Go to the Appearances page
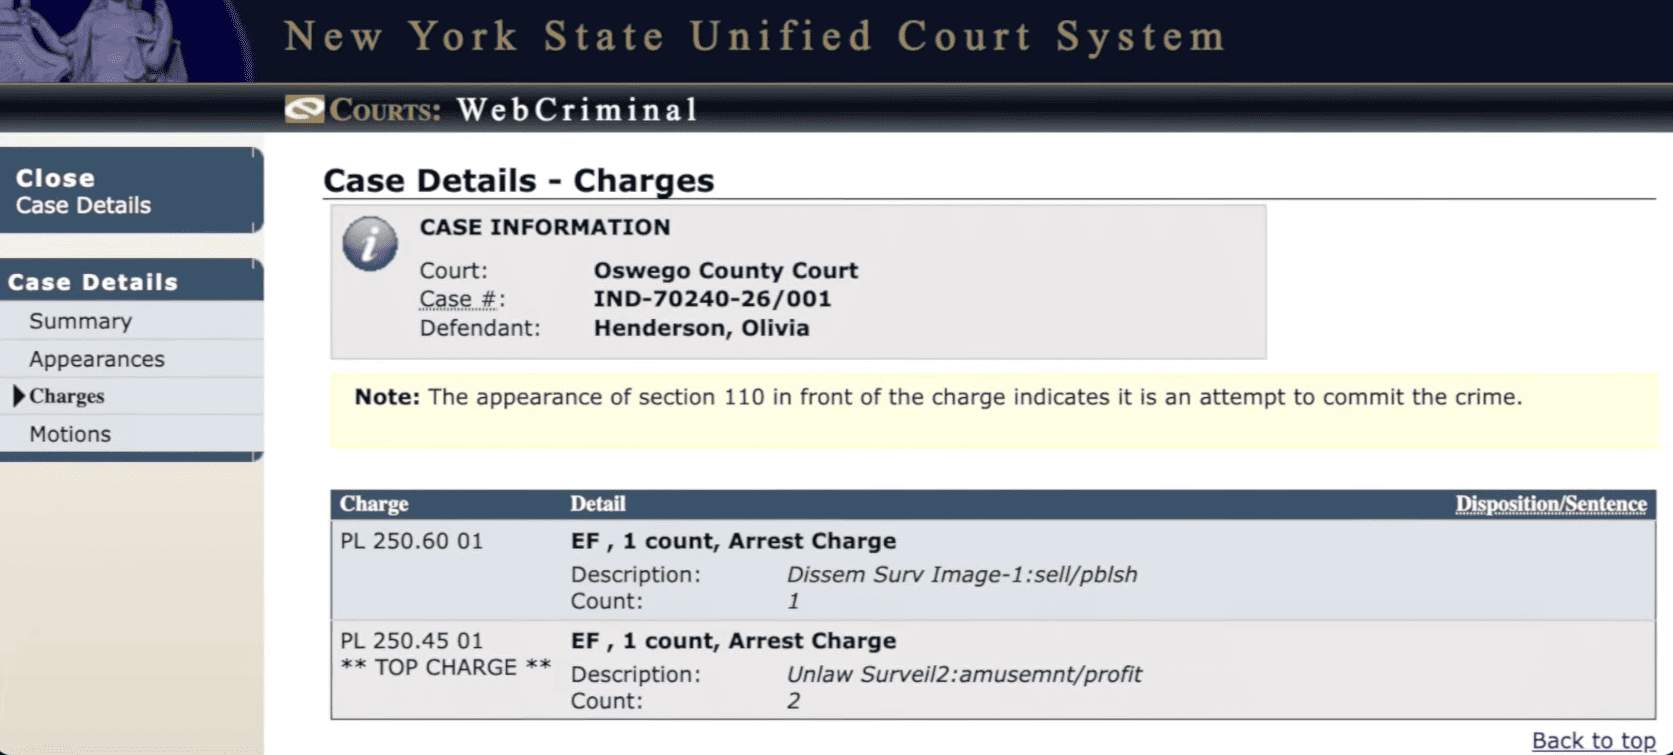1673x755 pixels. coord(96,359)
